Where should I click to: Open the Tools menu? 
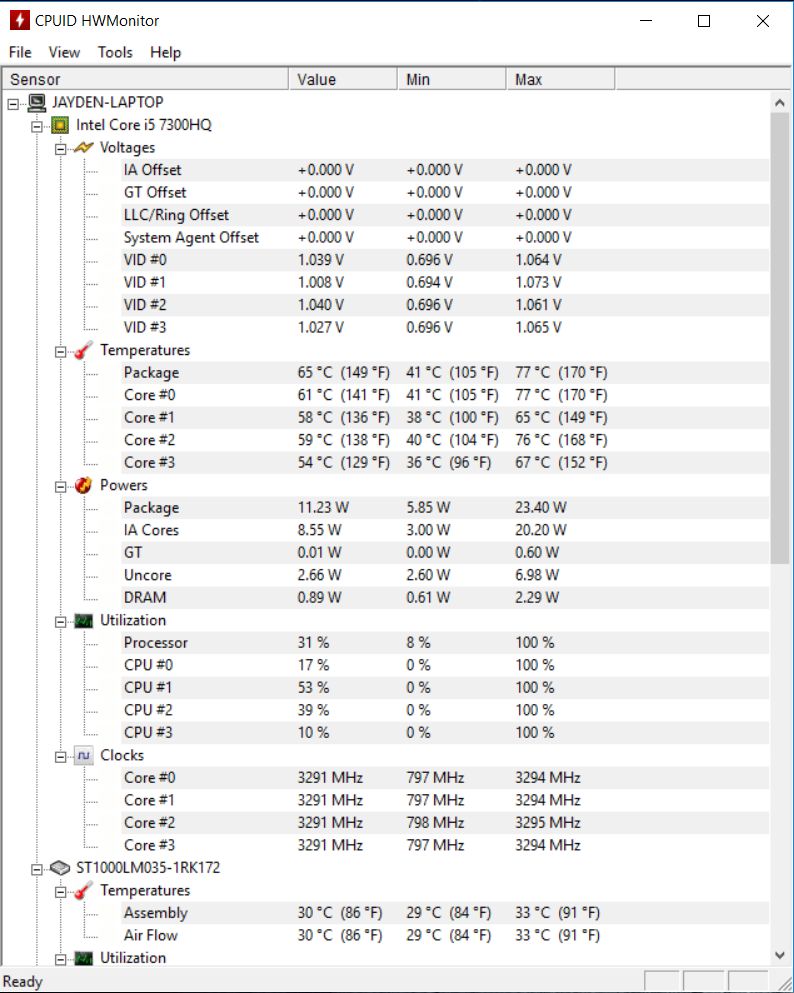coord(115,52)
